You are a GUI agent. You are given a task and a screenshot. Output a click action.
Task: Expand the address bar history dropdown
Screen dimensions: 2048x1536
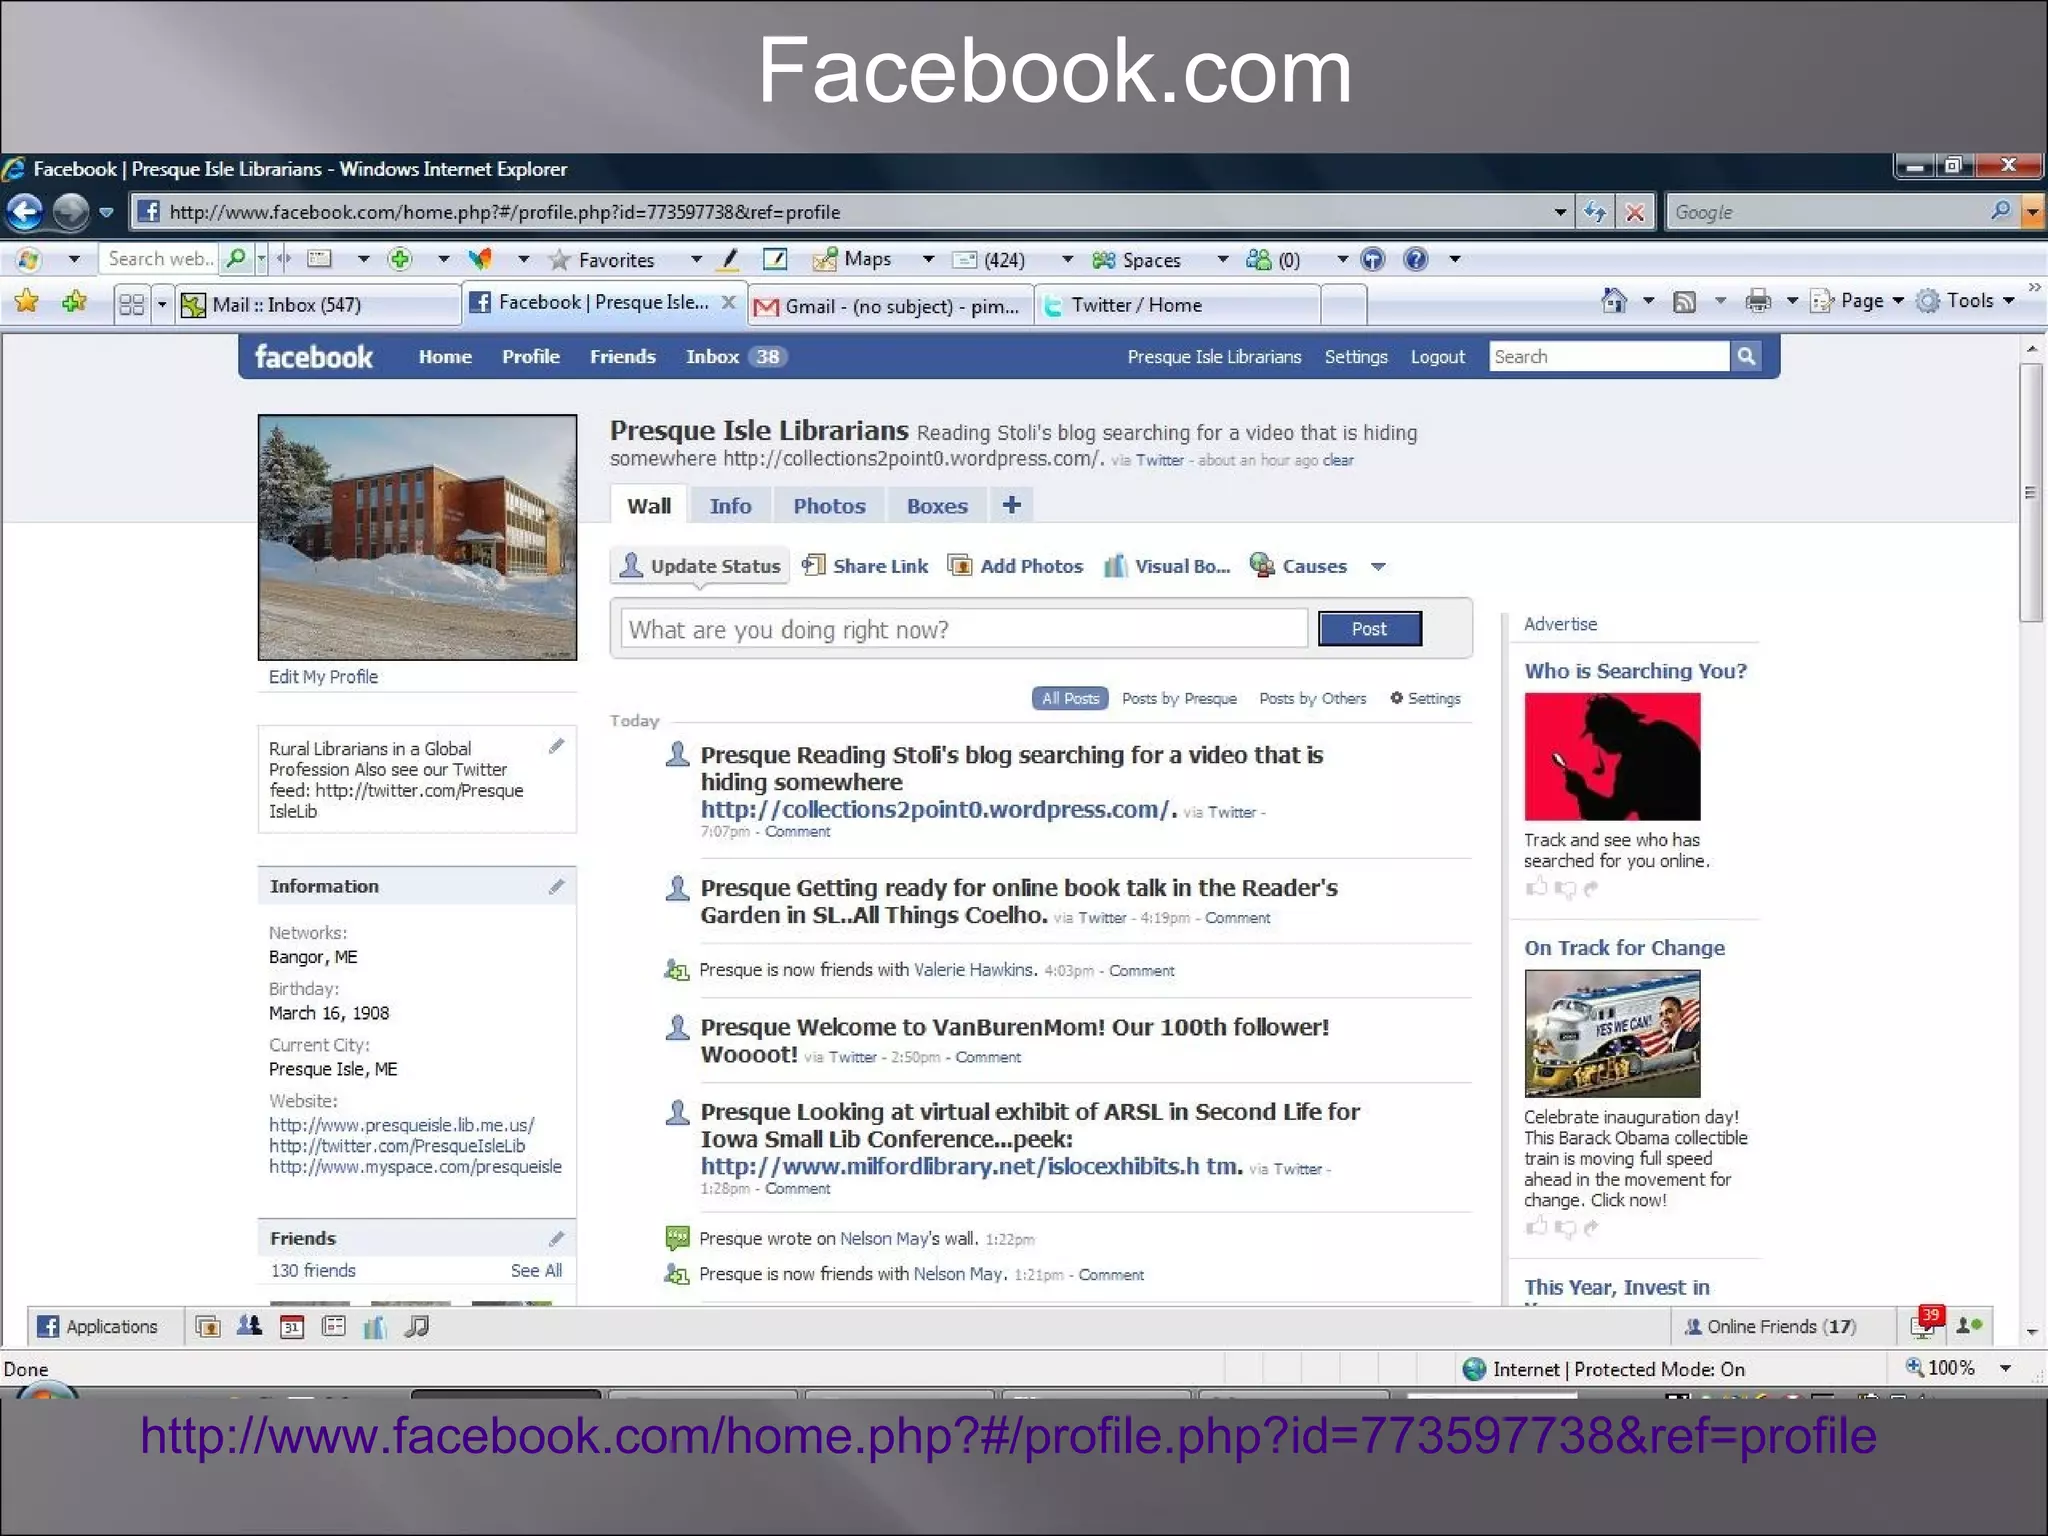pyautogui.click(x=1559, y=212)
